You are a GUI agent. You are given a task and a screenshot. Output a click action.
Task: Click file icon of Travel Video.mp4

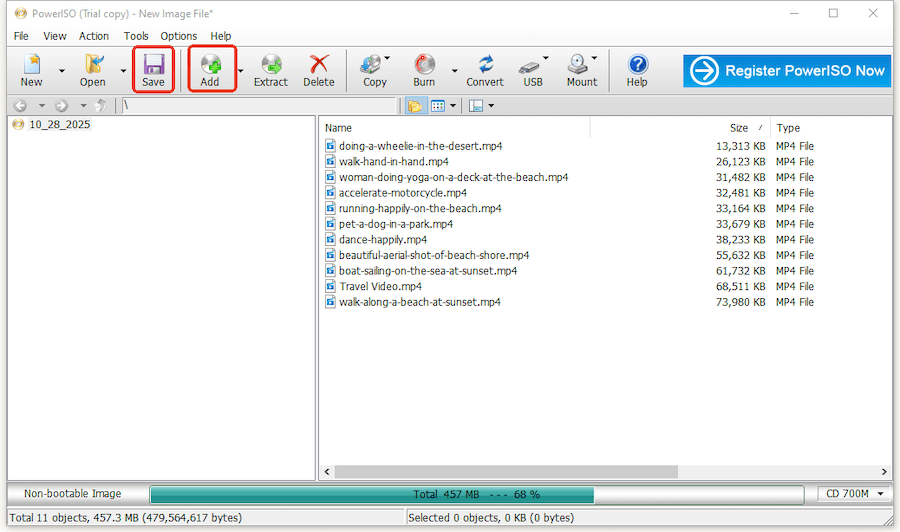pyautogui.click(x=331, y=286)
